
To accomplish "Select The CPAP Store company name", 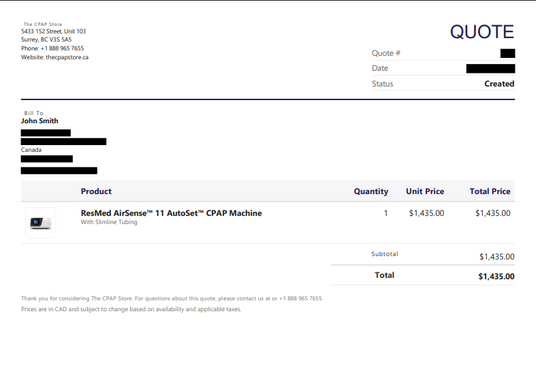I will [43, 24].
